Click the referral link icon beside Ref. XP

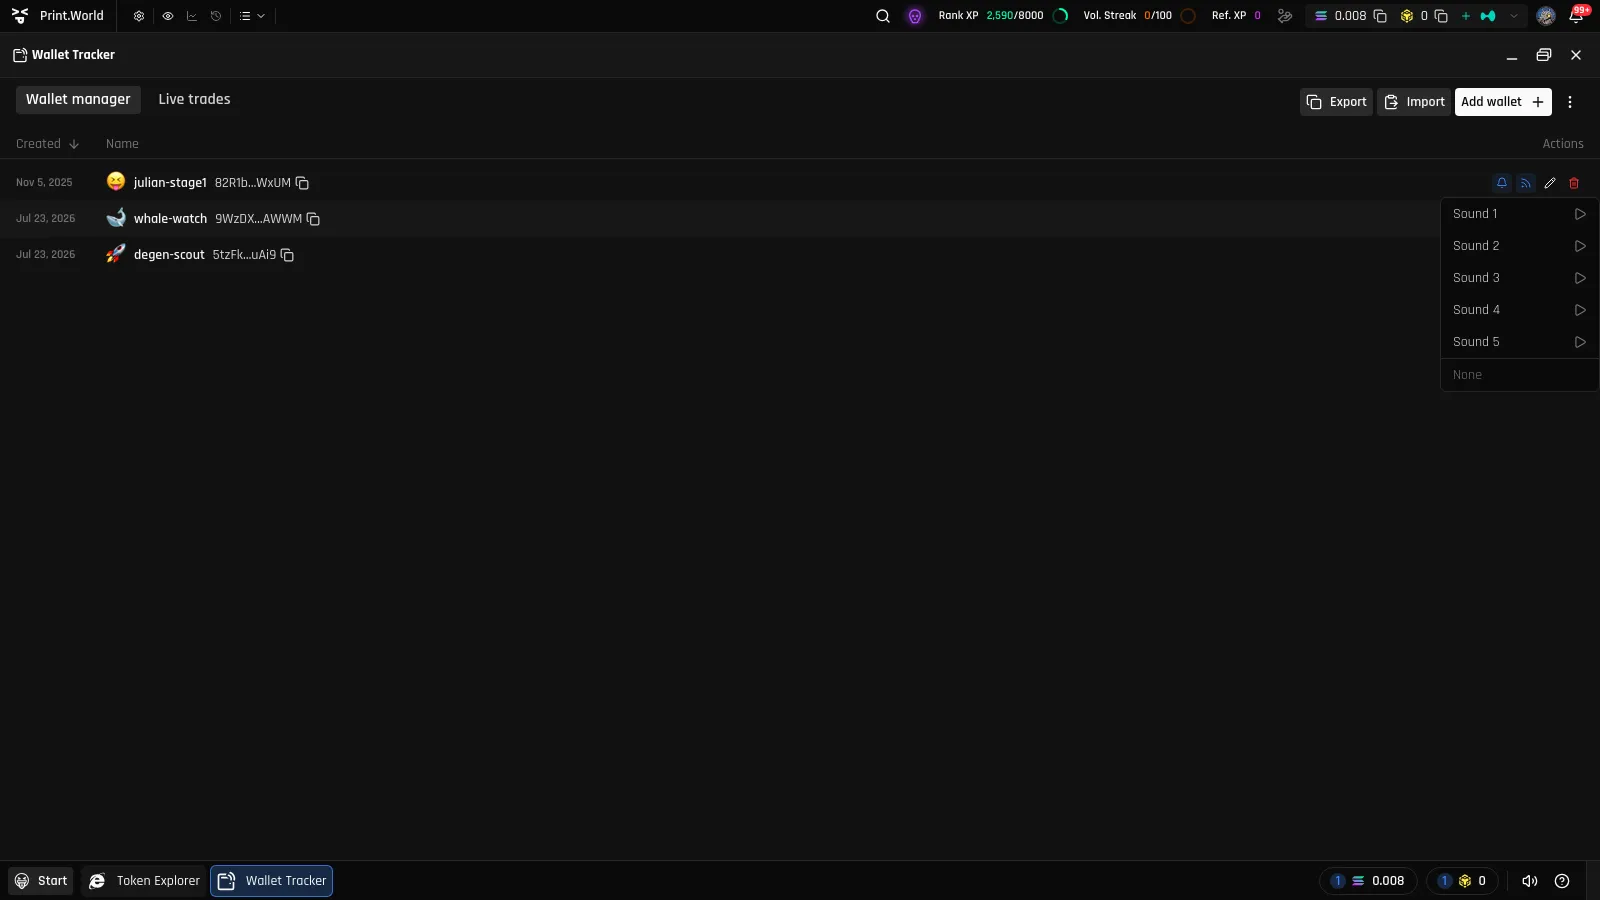coord(1285,16)
